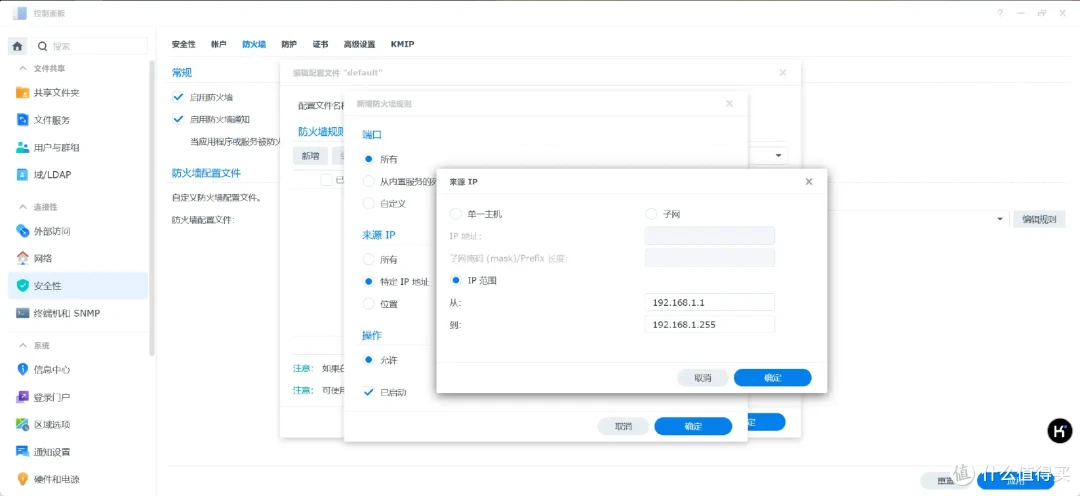Click the sidebar search field
Image resolution: width=1080 pixels, height=496 pixels.
pos(90,46)
